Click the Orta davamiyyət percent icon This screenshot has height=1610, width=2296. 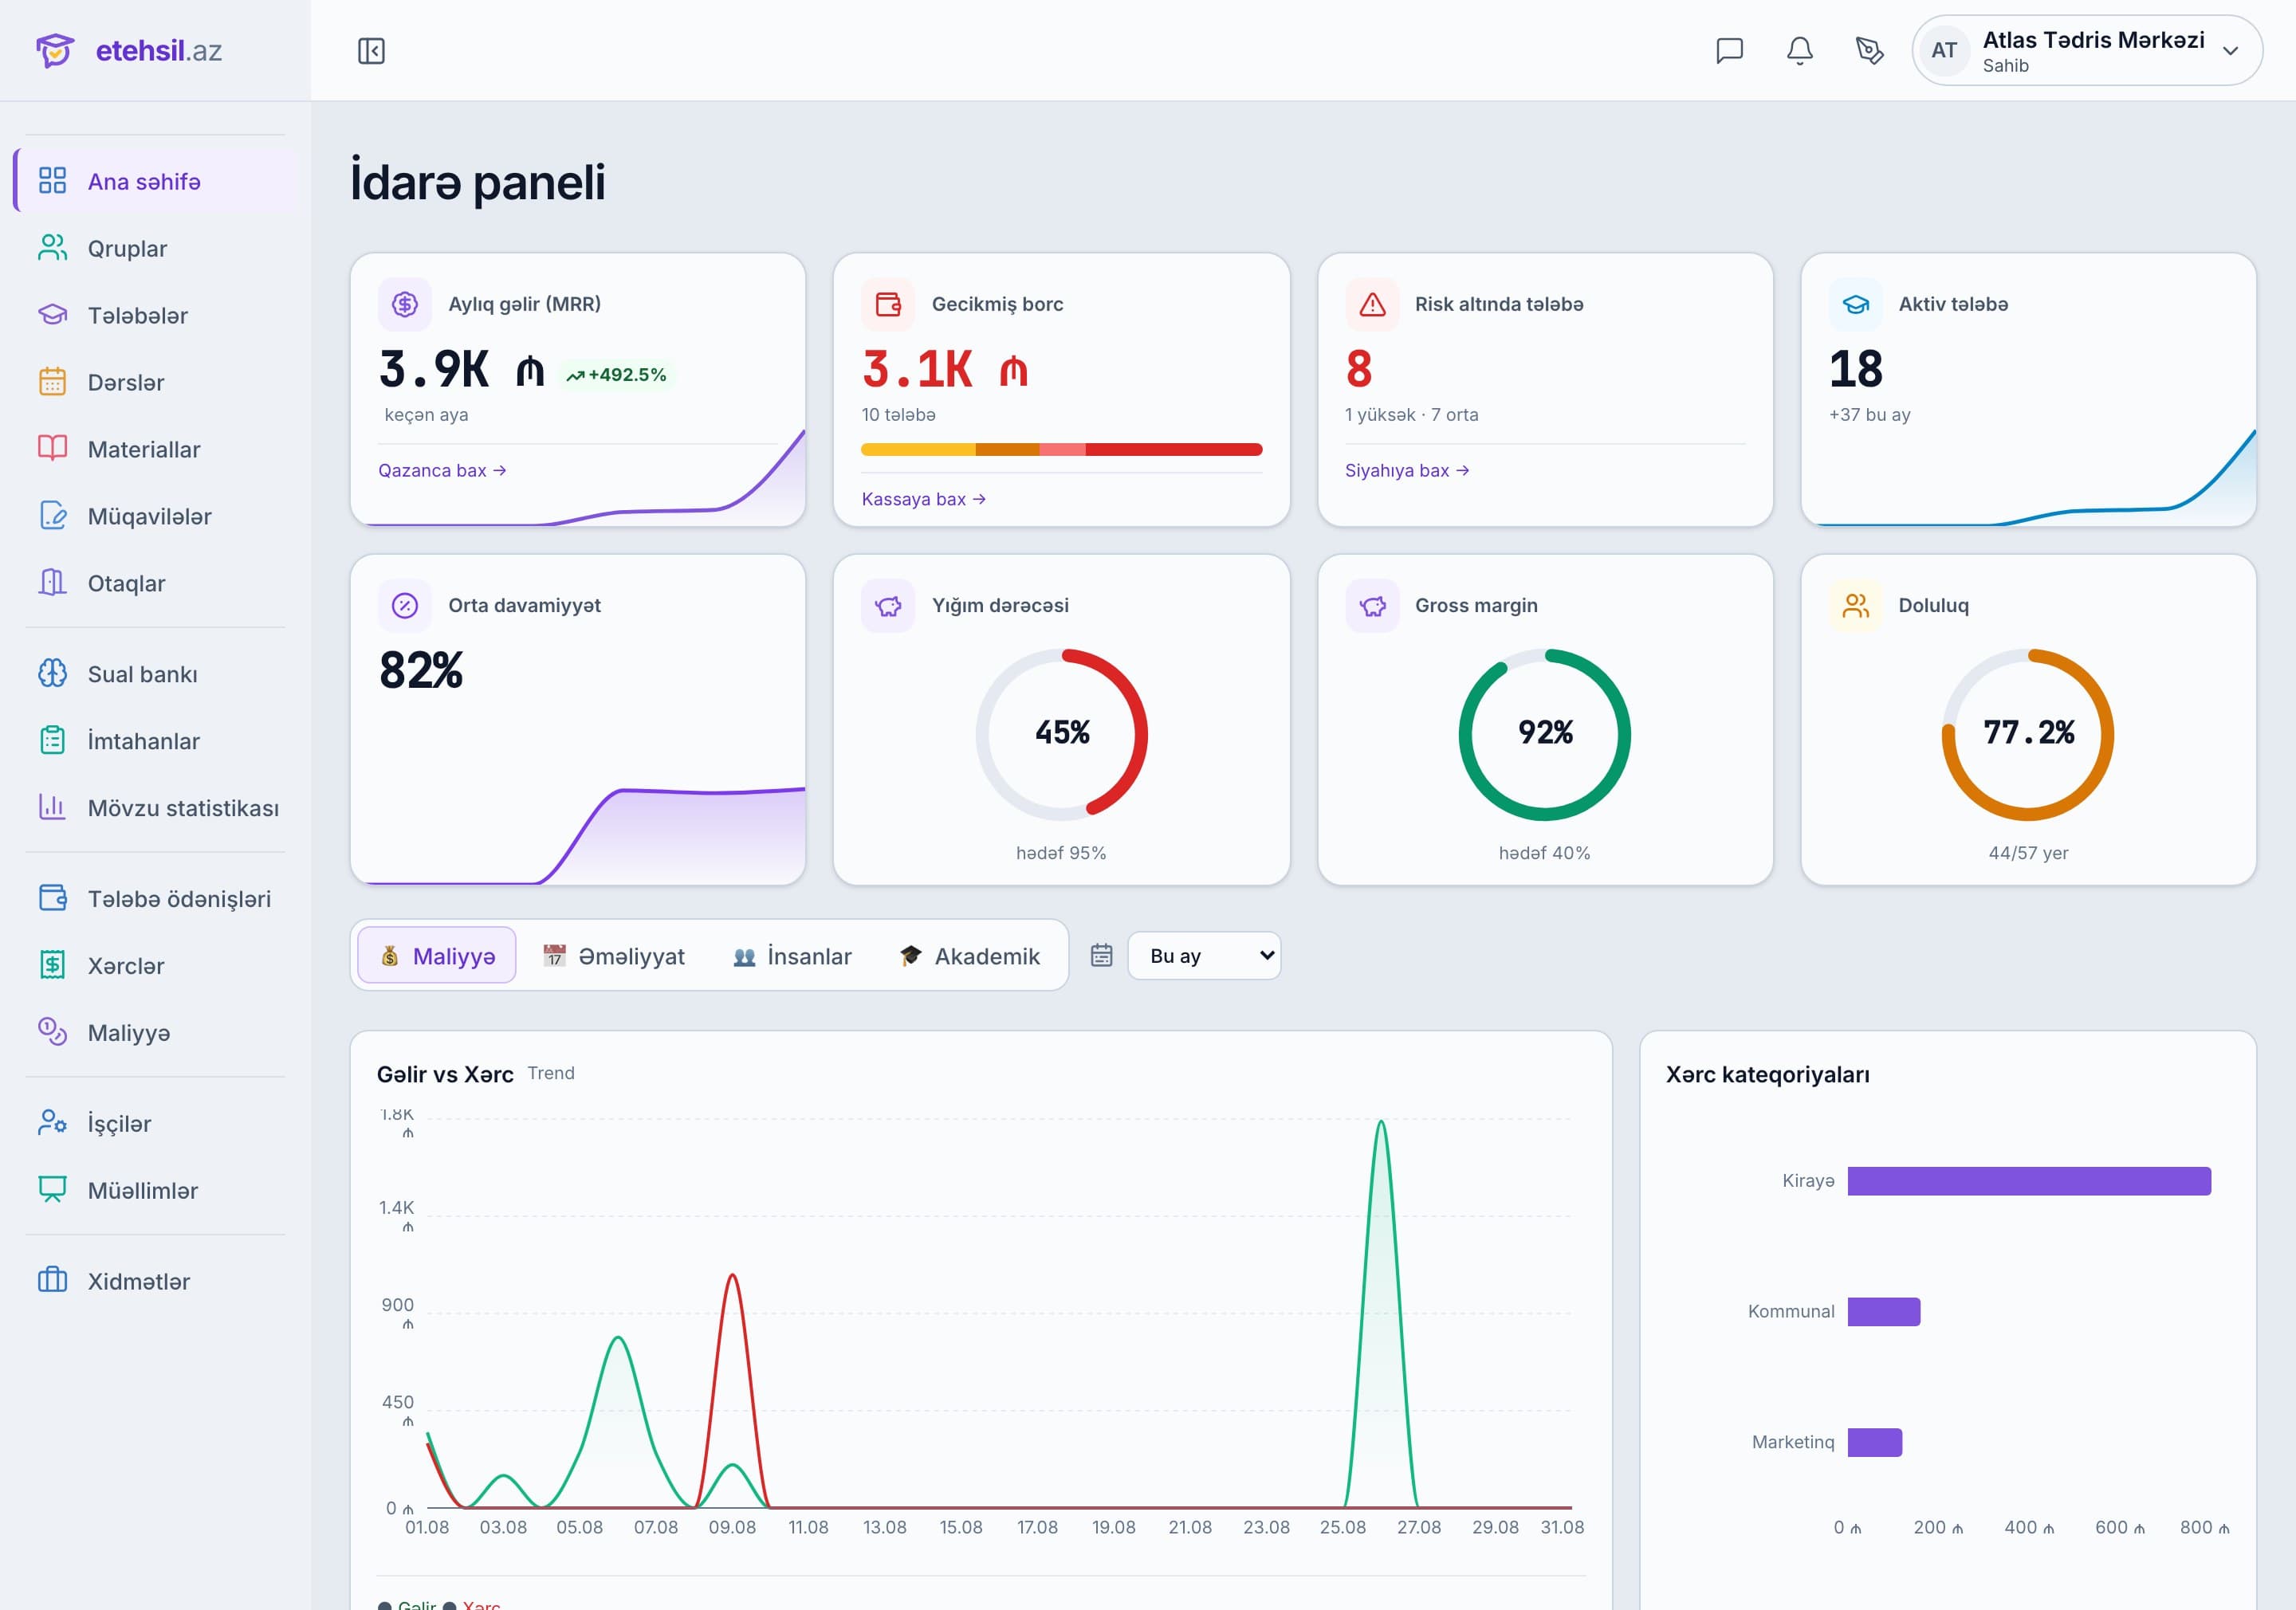(x=405, y=605)
